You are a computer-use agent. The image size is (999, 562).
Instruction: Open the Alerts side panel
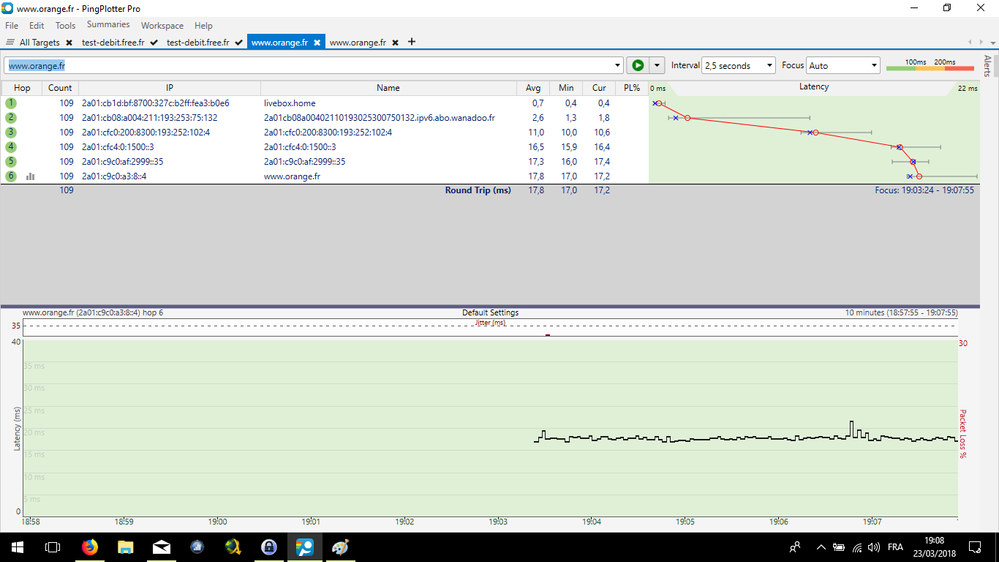(x=987, y=66)
